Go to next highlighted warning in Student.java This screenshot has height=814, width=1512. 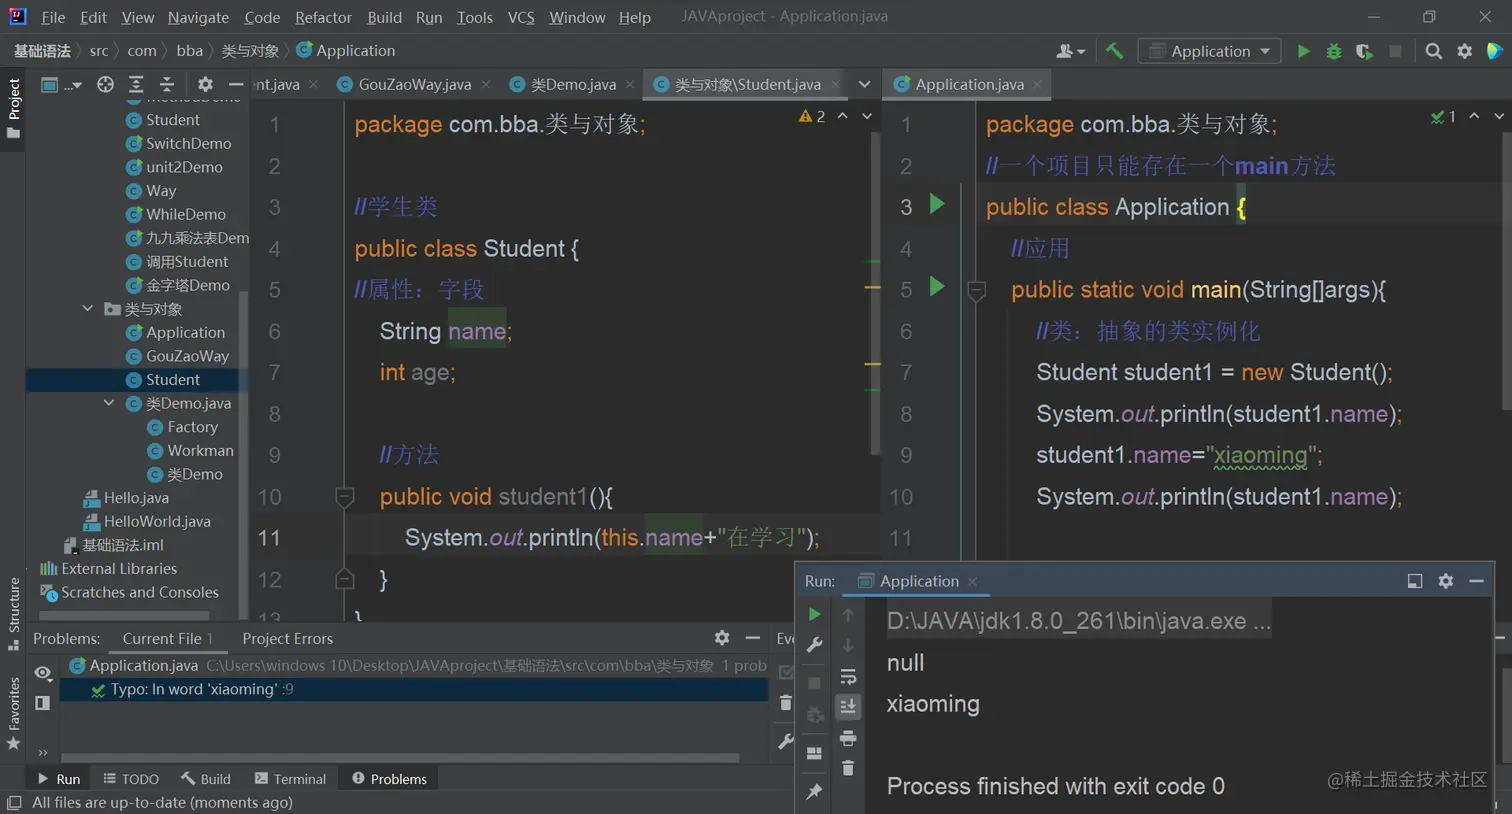coord(867,116)
